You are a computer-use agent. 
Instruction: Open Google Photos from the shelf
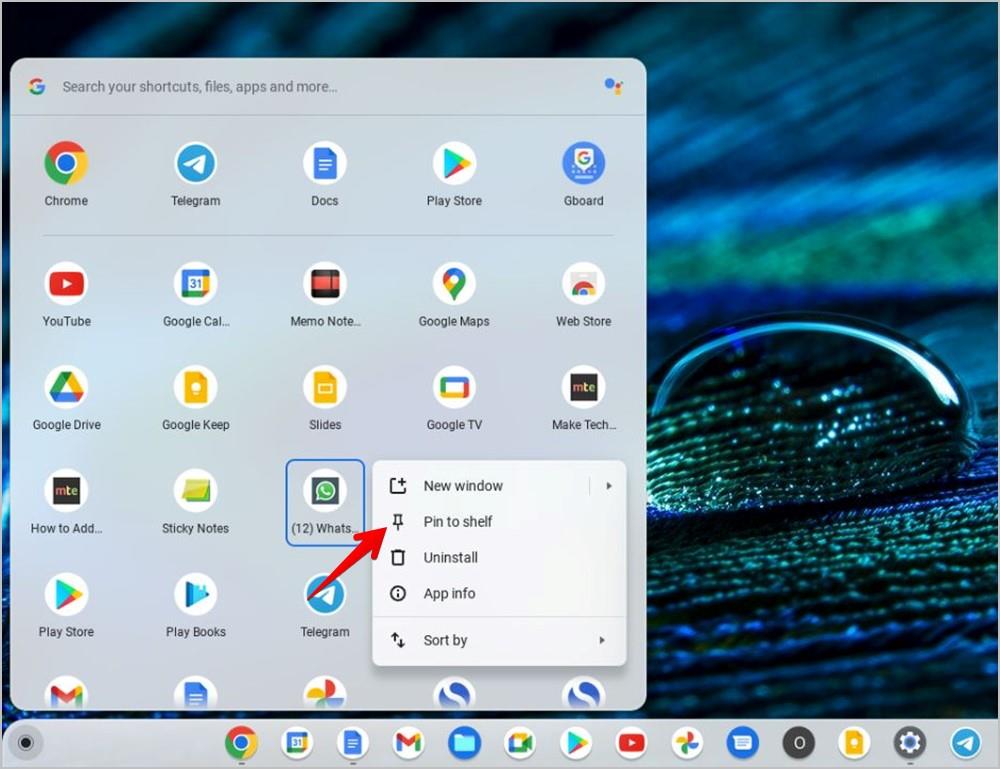click(687, 743)
